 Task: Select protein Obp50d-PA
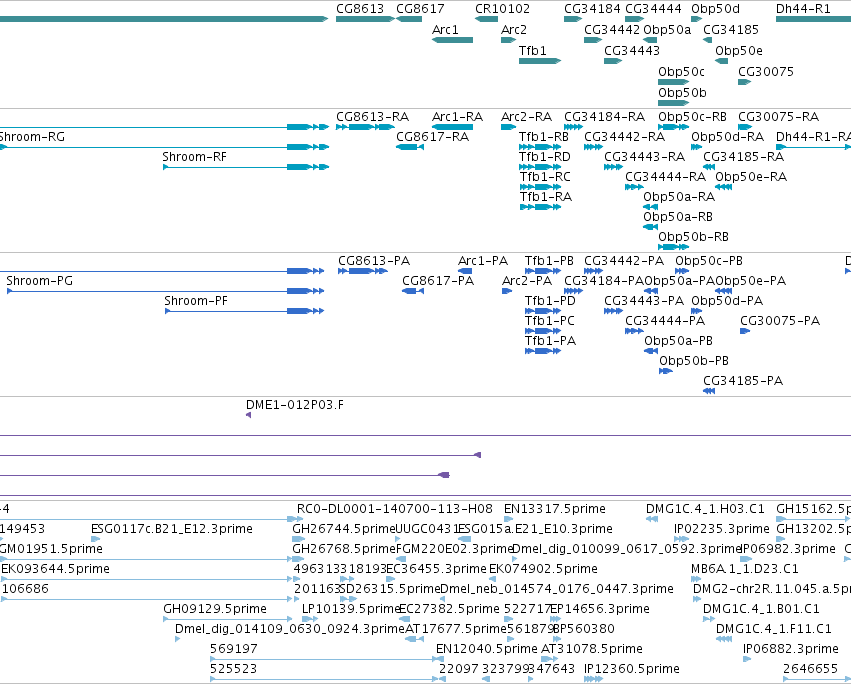pyautogui.click(x=696, y=311)
